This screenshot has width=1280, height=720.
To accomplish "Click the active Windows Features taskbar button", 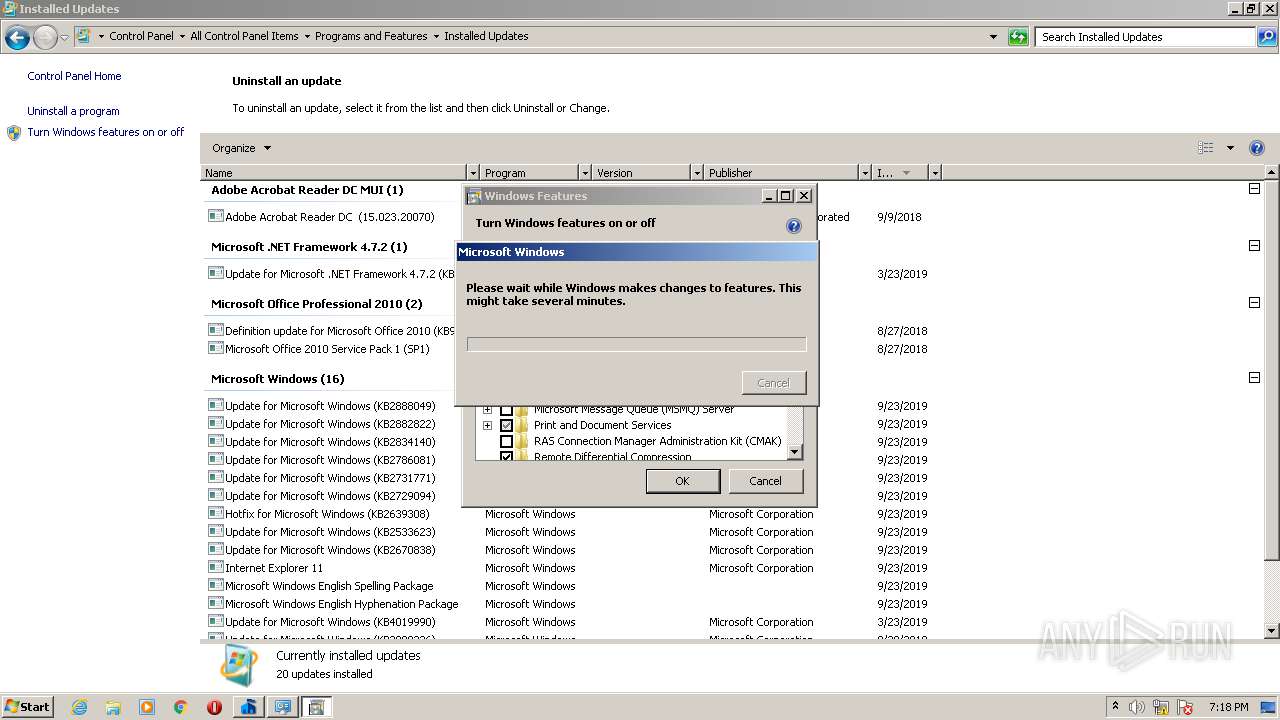I will [317, 707].
